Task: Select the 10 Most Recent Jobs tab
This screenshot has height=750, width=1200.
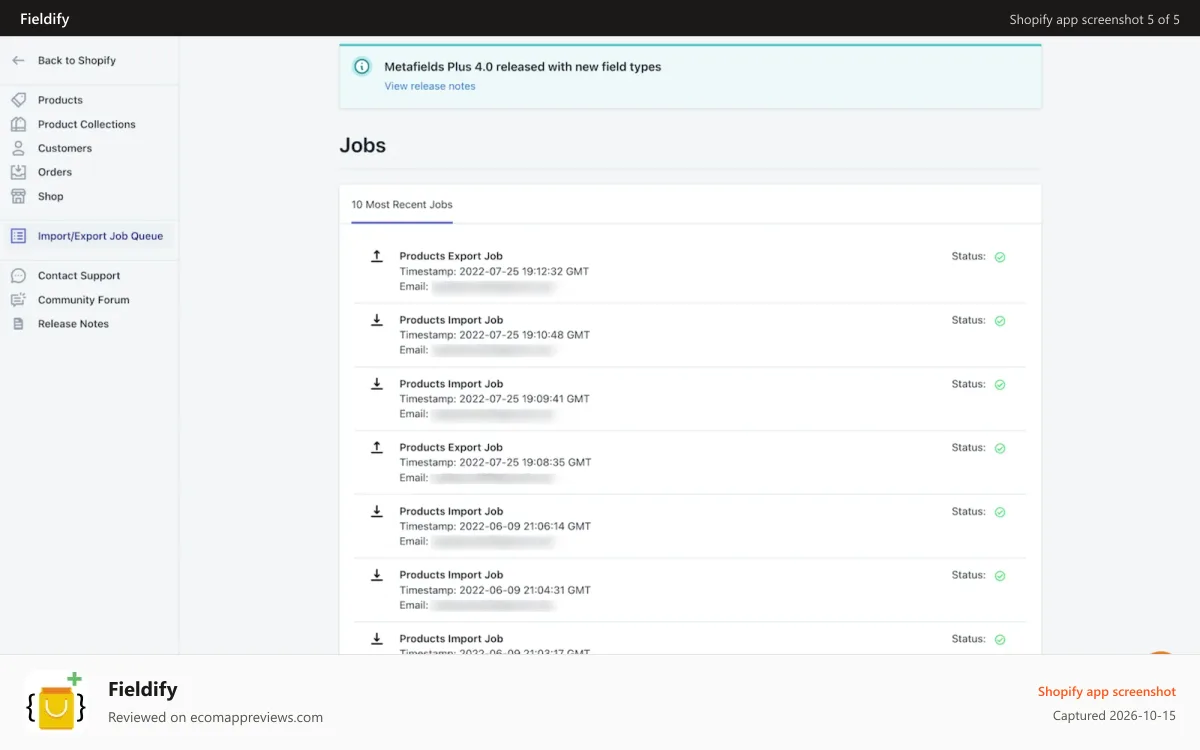Action: coord(402,205)
